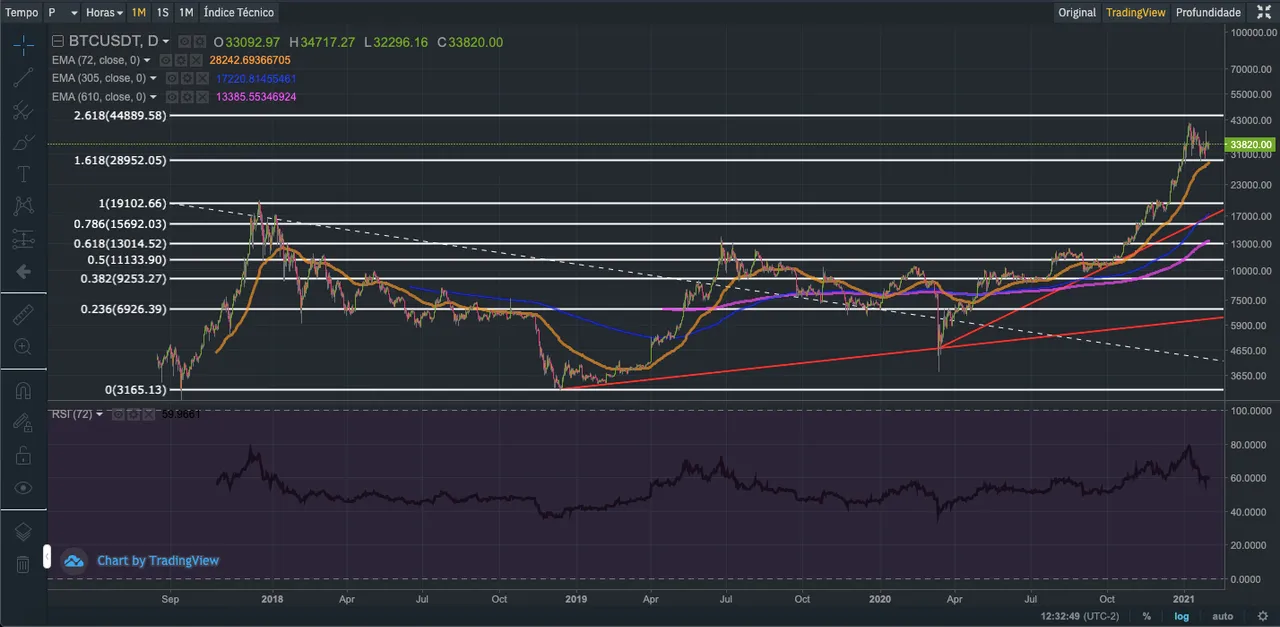Open EMA 610 settings gear
The height and width of the screenshot is (627, 1280).
pos(187,96)
